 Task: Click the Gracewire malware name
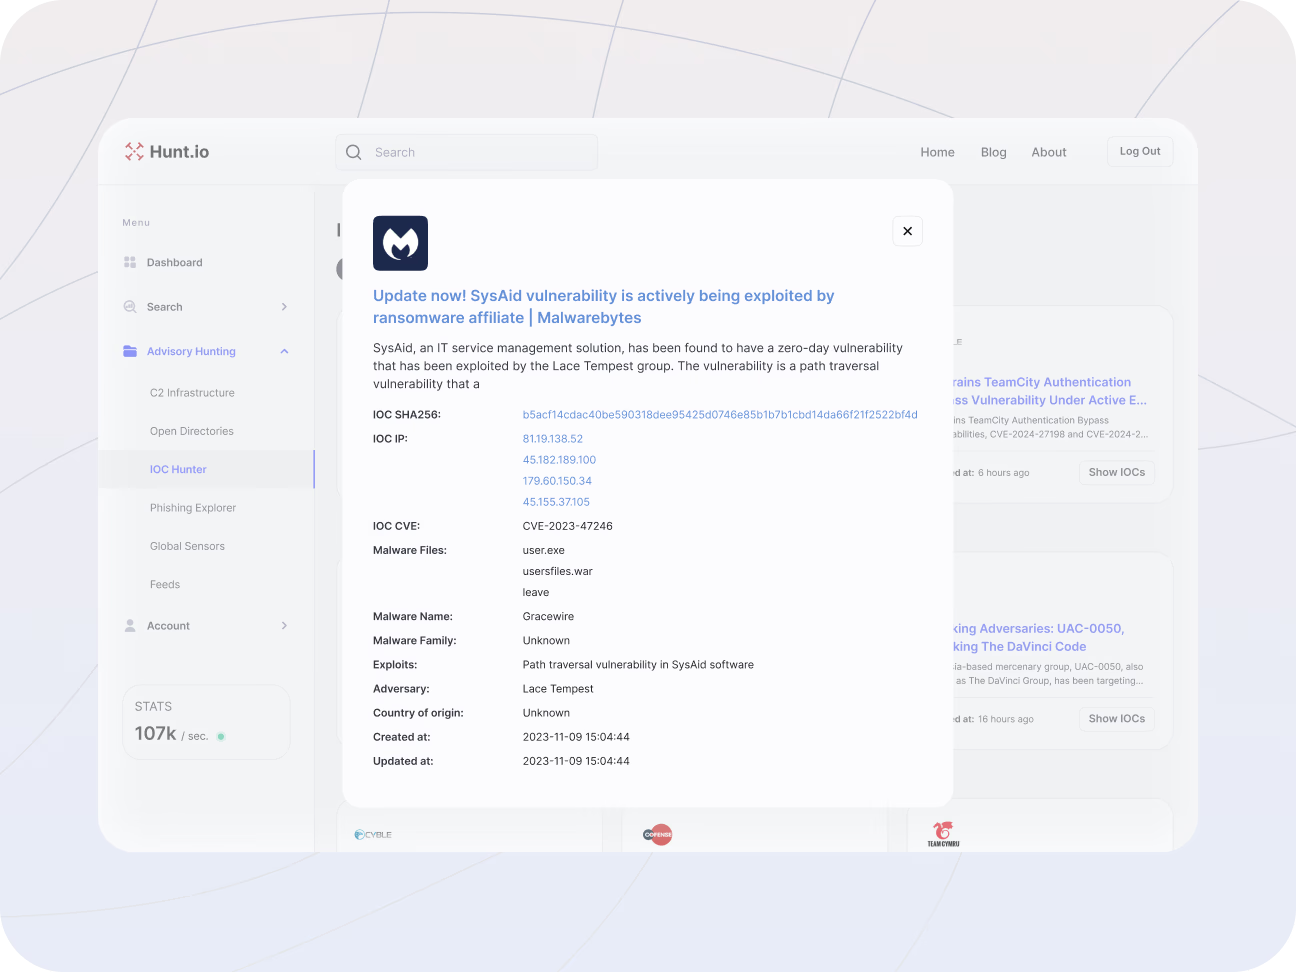(548, 617)
